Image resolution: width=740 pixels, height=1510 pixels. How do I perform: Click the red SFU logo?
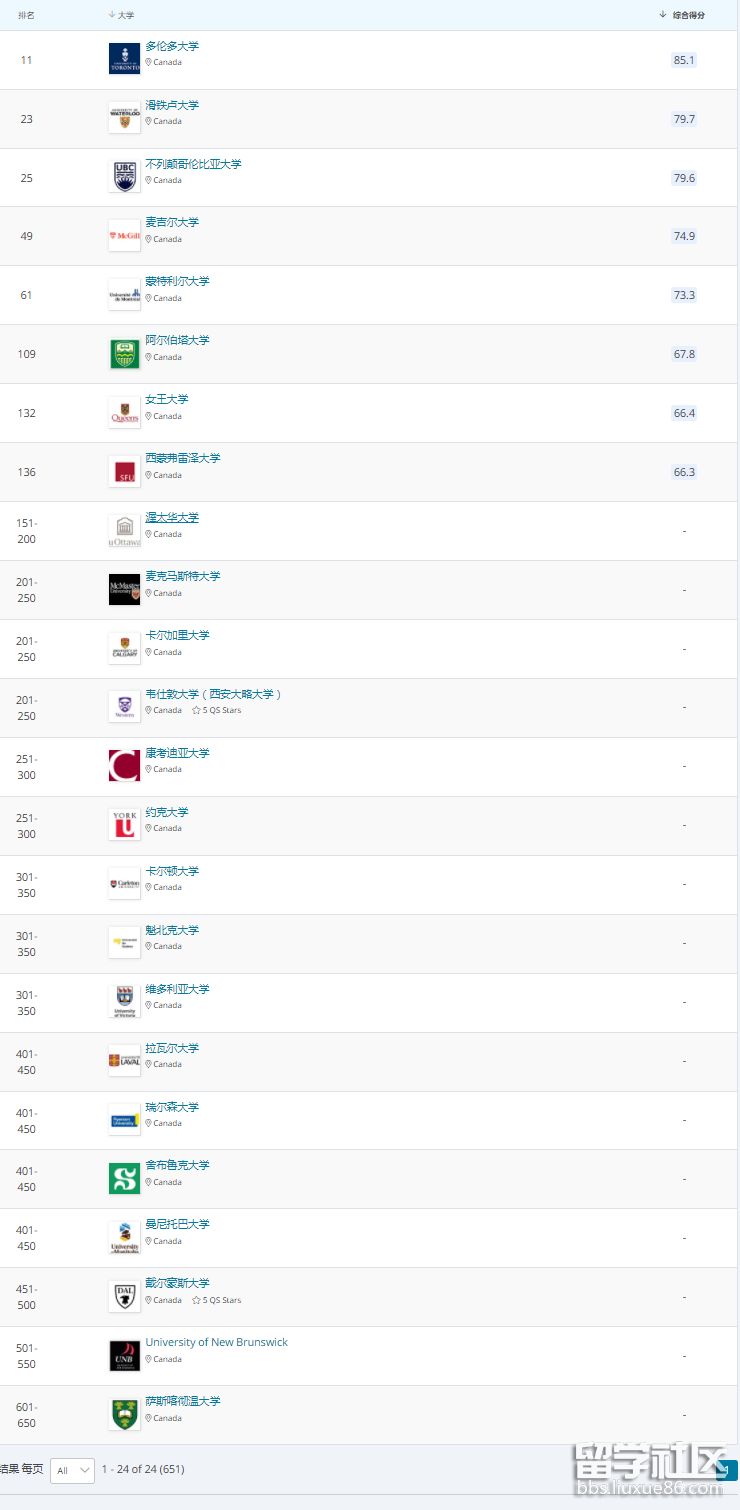124,472
